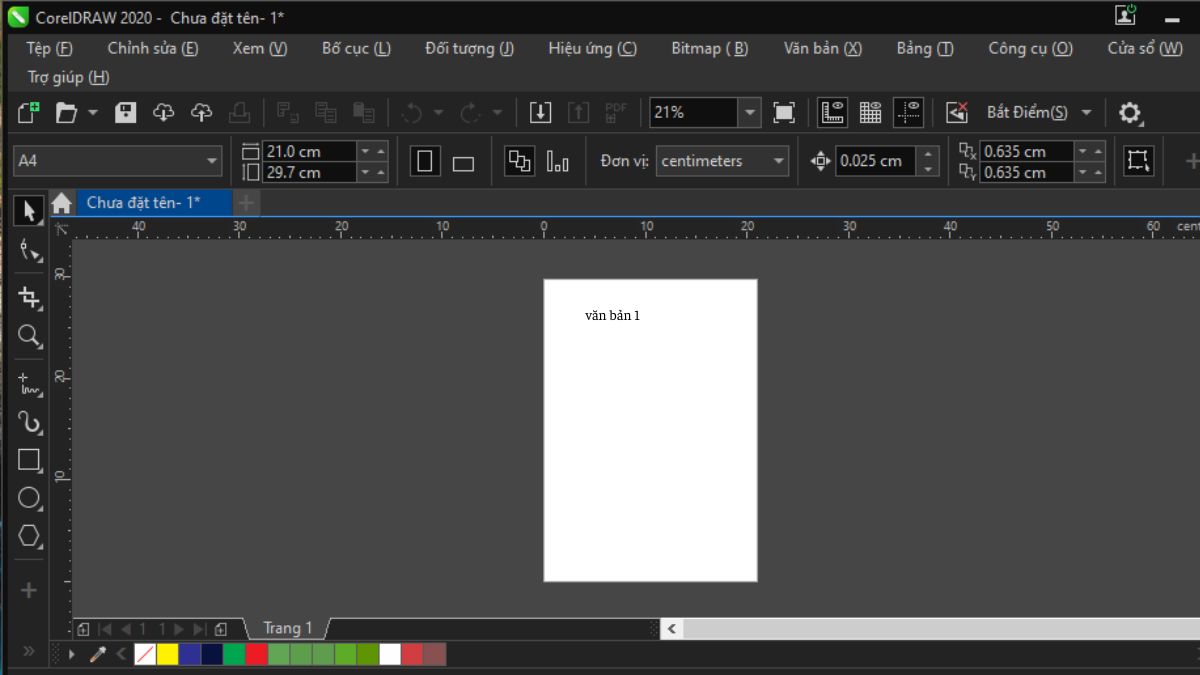Click the nudge distance 0.025 cm field
Viewport: 1200px width, 675px height.
click(875, 161)
